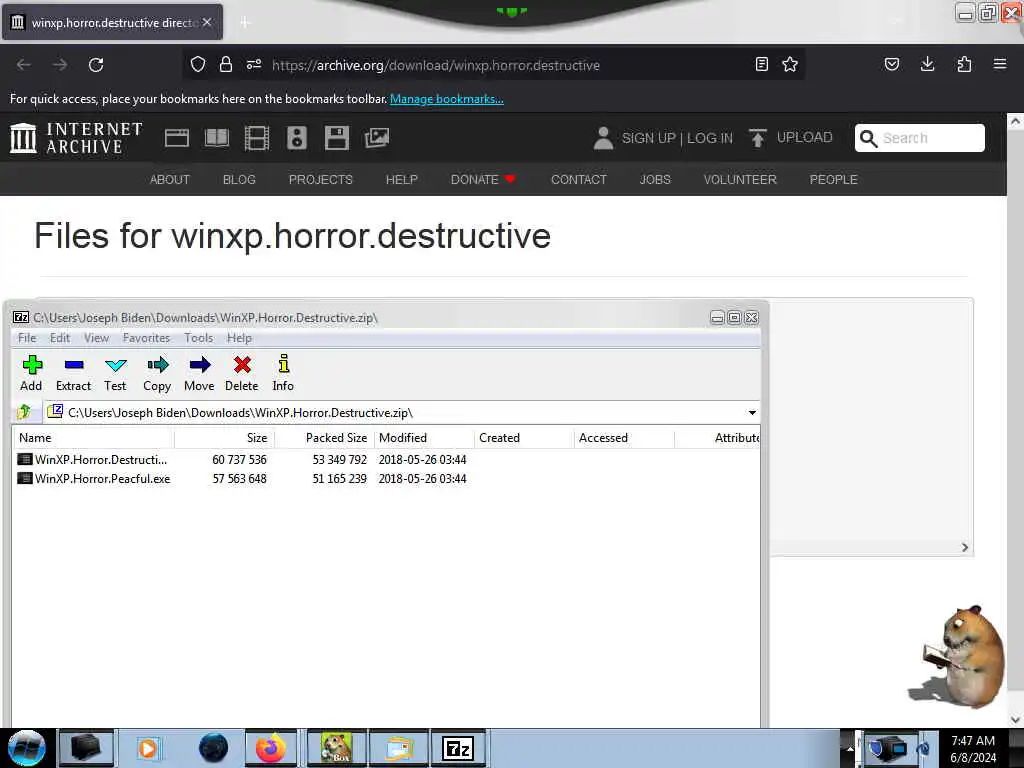Click the UPLOAD button
Image resolution: width=1024 pixels, height=768 pixels.
[x=791, y=138]
